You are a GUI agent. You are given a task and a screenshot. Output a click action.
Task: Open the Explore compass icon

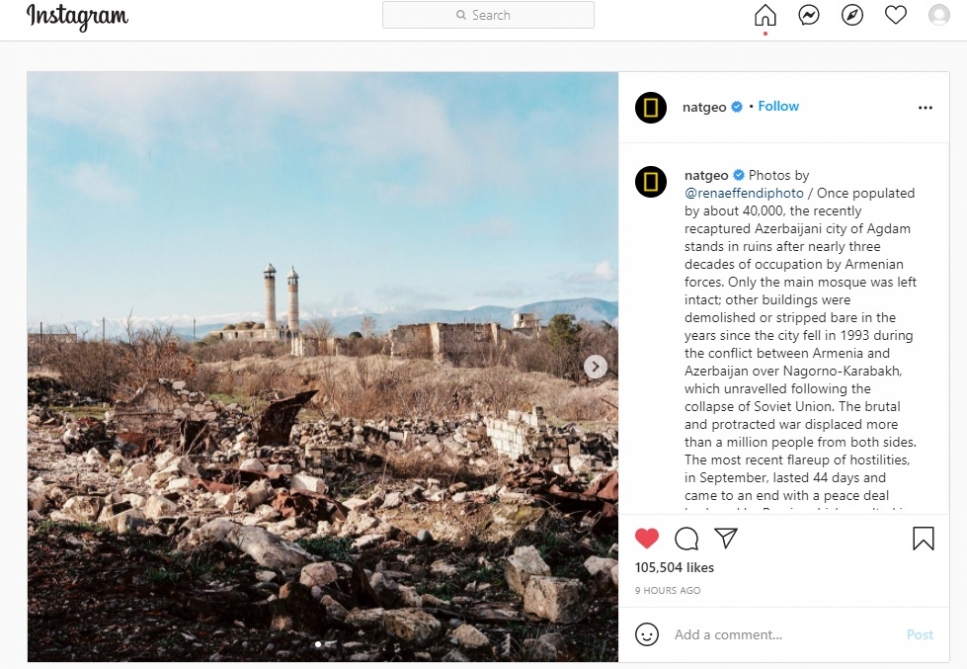(x=852, y=15)
